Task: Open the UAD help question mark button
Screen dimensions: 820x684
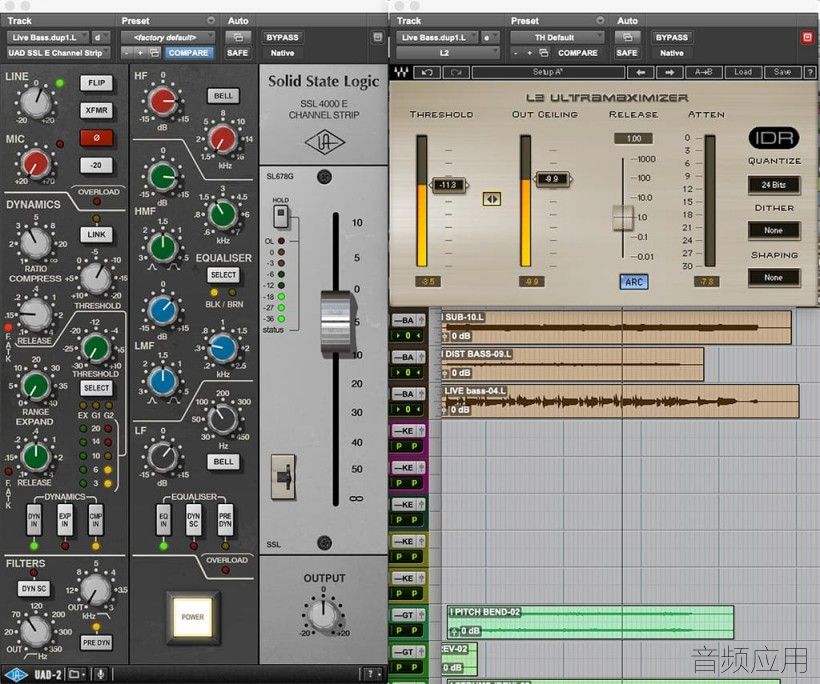Action: [x=371, y=675]
